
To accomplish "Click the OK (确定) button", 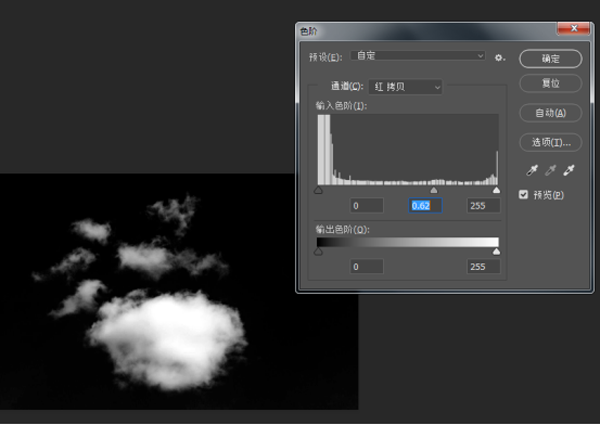I will [x=551, y=59].
